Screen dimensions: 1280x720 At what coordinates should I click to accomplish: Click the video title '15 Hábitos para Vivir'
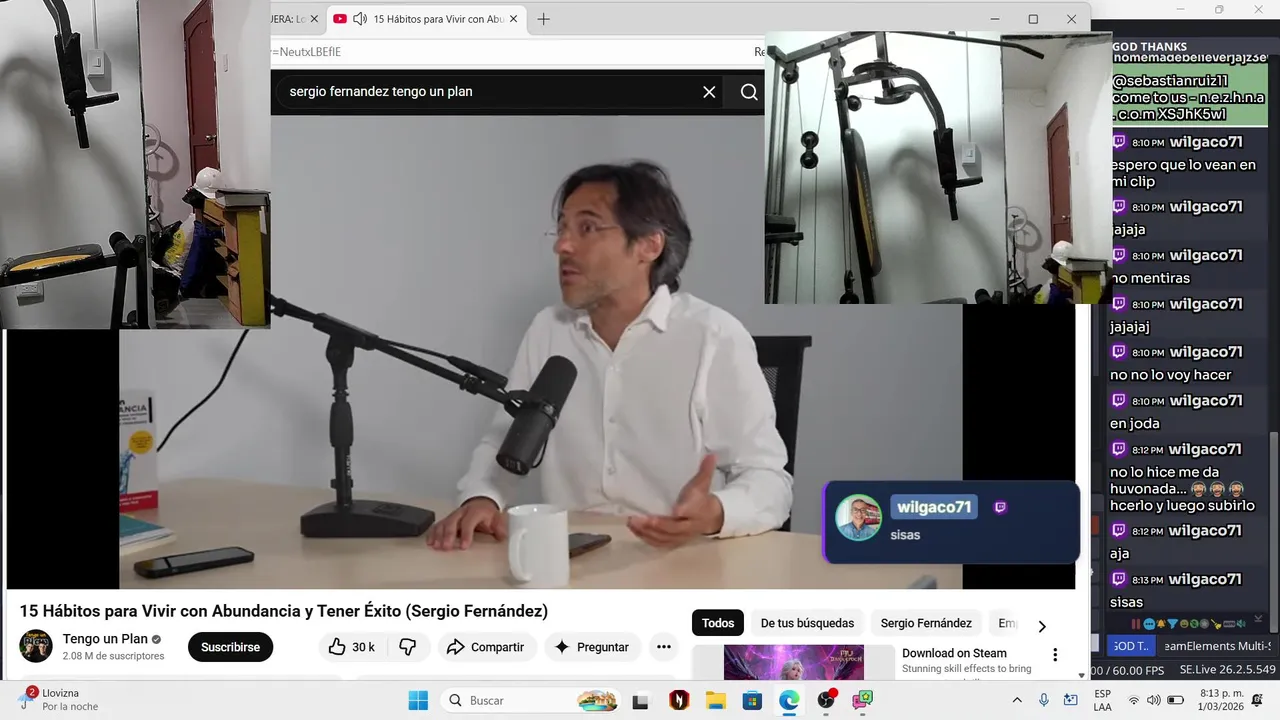click(x=284, y=611)
